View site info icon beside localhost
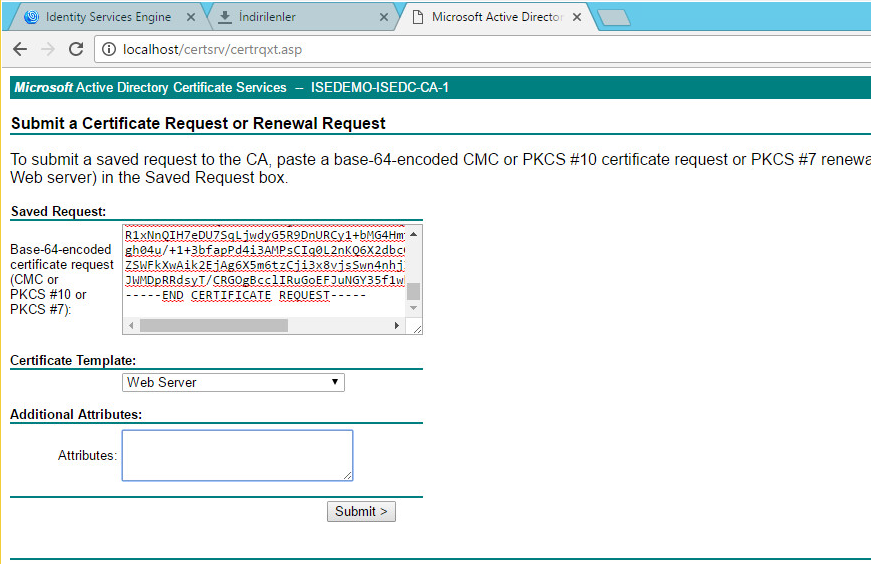 tap(109, 49)
